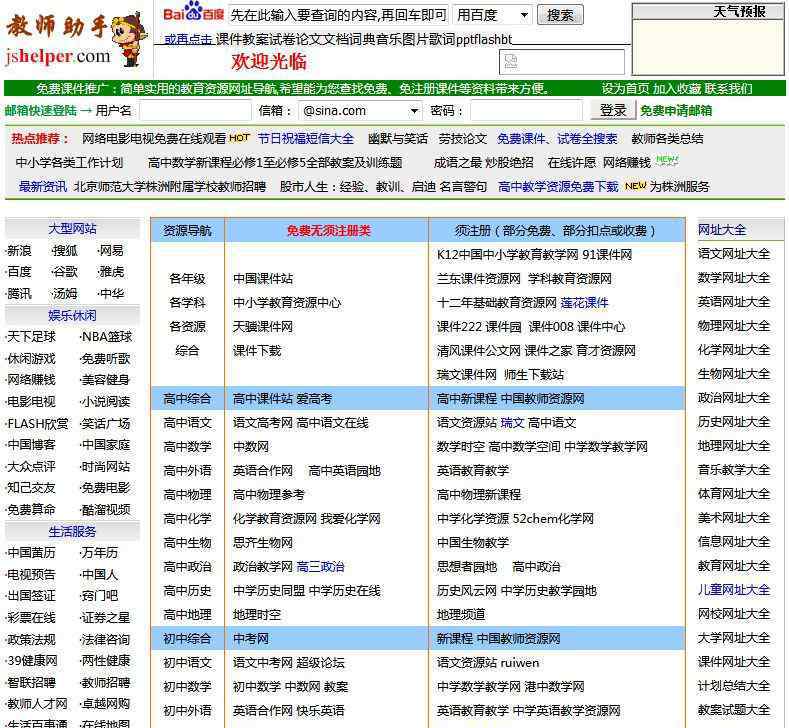
Task: Focus the 密码 password input field
Action: [526, 111]
